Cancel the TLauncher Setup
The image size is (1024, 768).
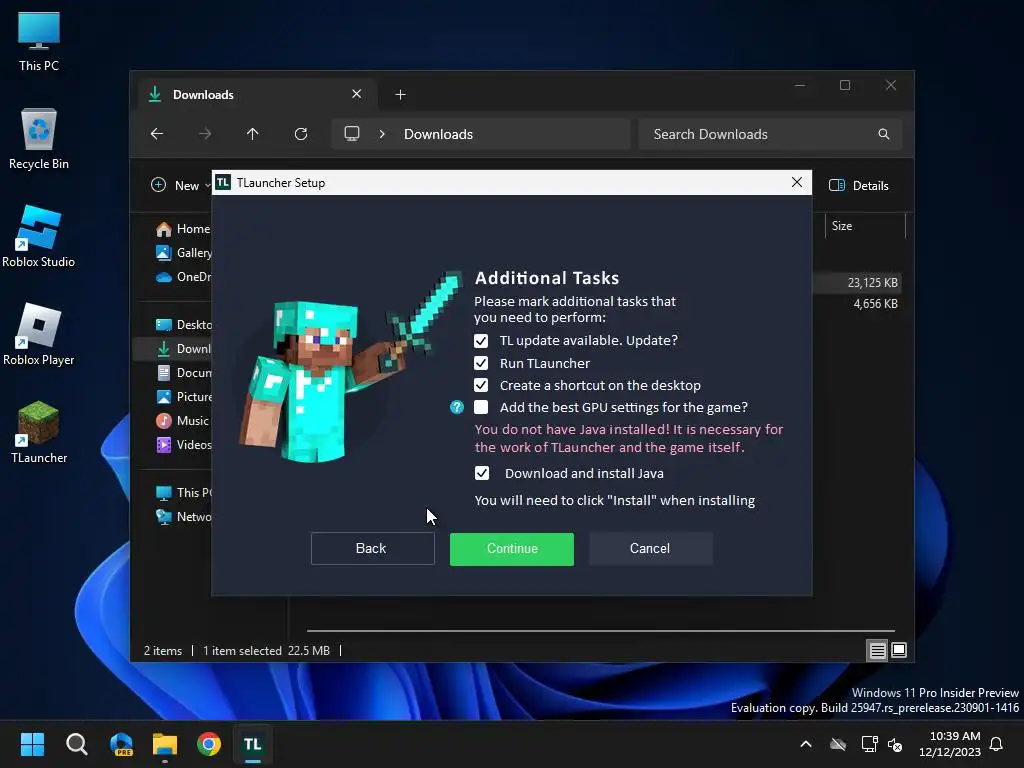point(650,549)
